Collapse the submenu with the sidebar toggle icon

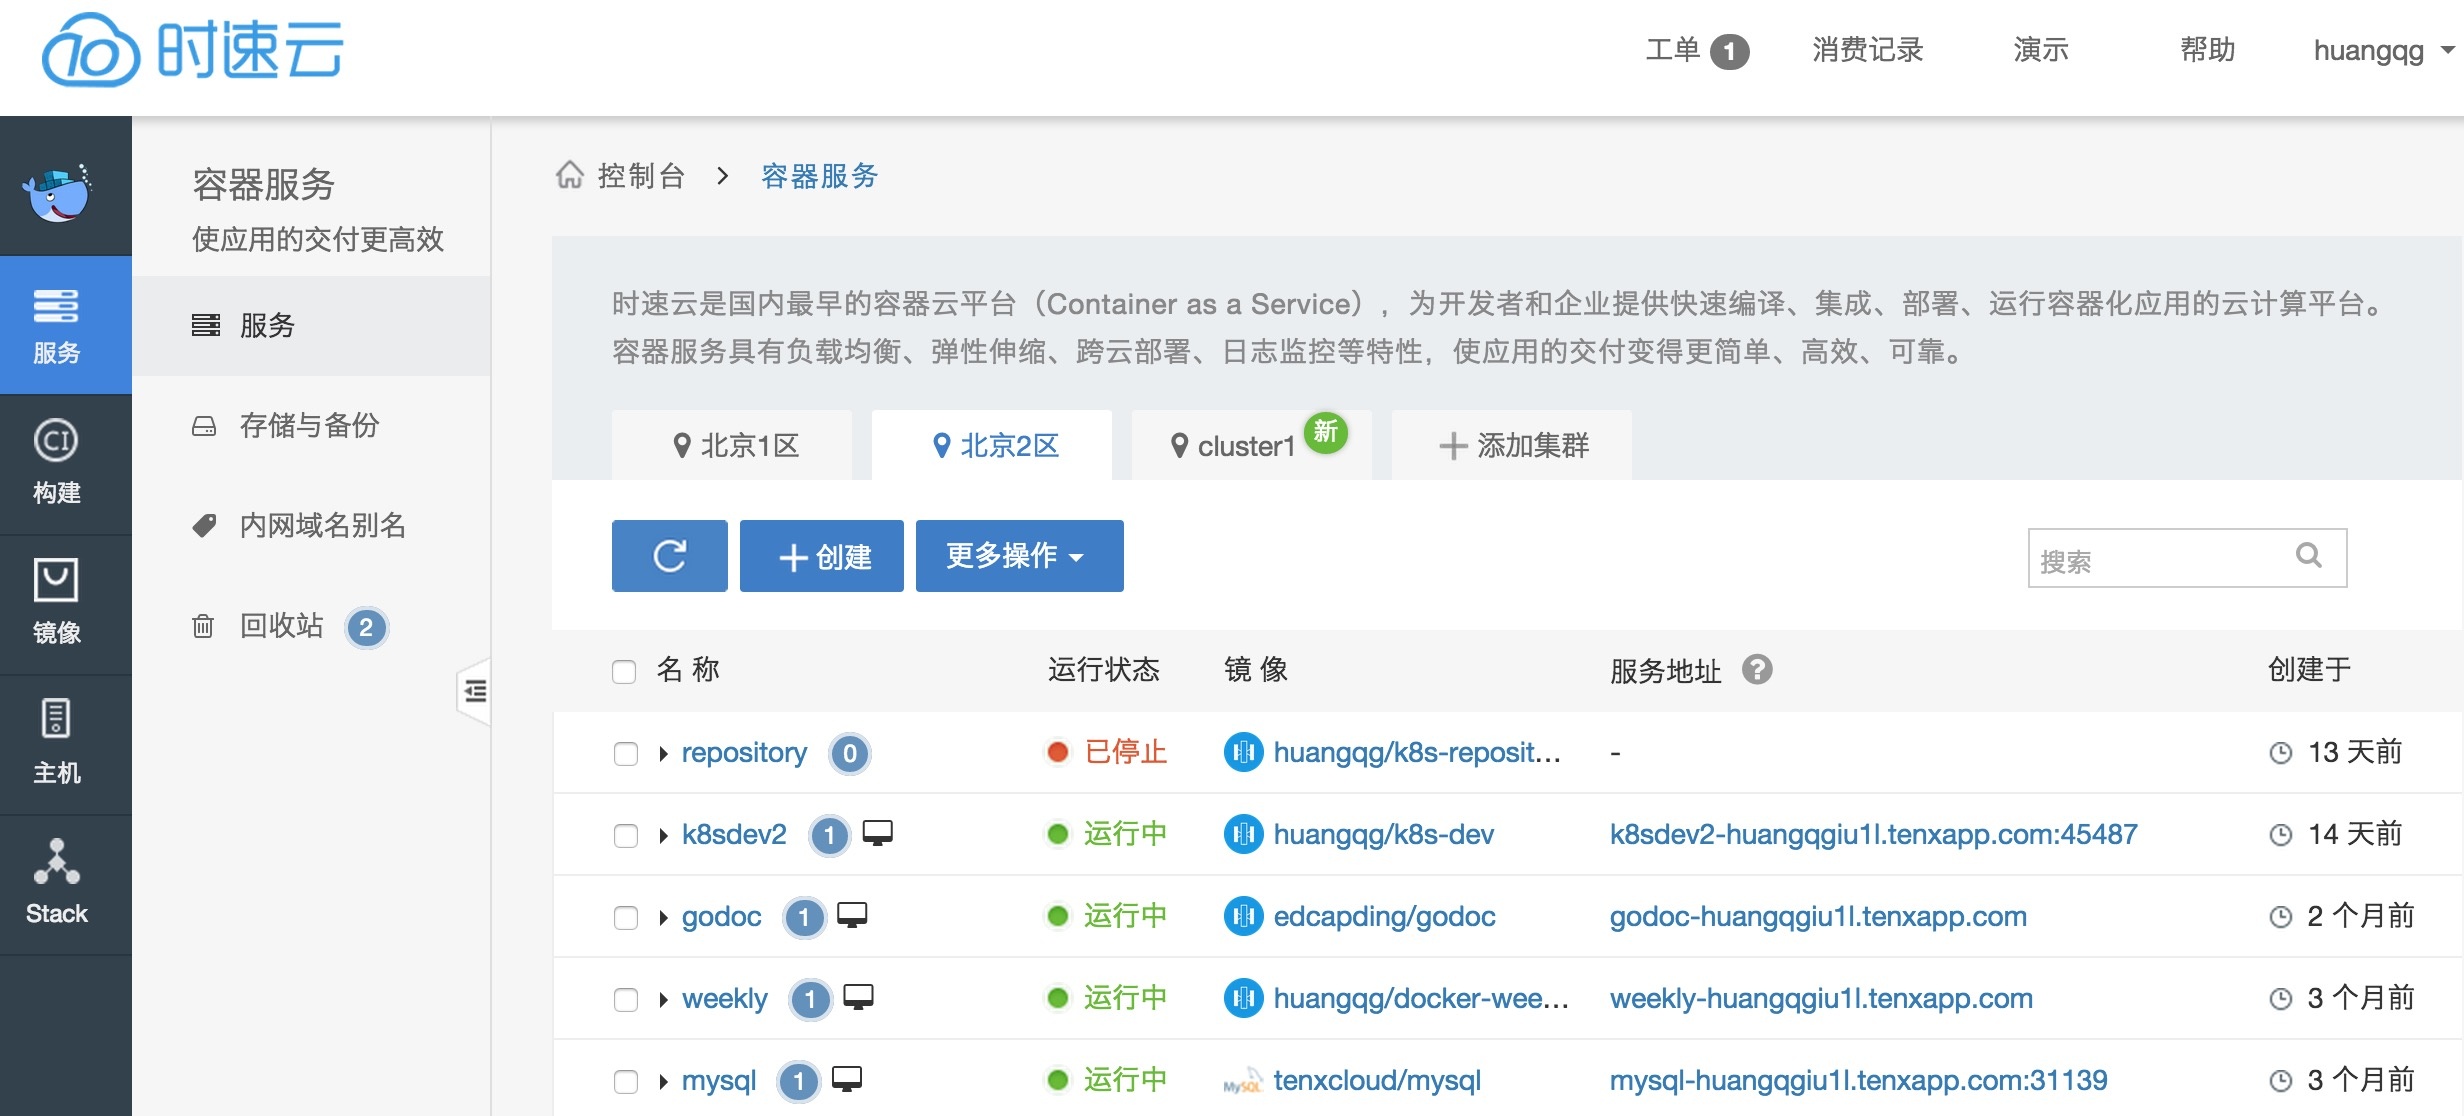[475, 691]
